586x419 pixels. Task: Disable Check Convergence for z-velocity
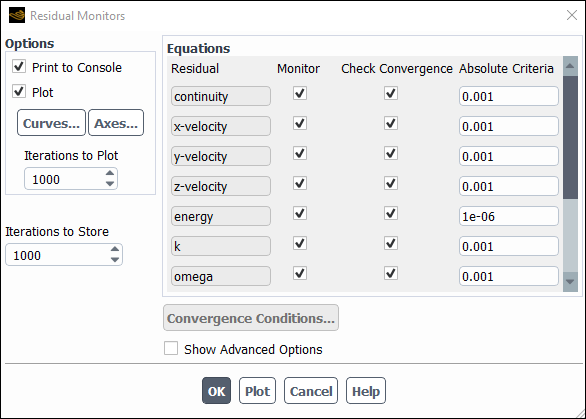pos(391,183)
